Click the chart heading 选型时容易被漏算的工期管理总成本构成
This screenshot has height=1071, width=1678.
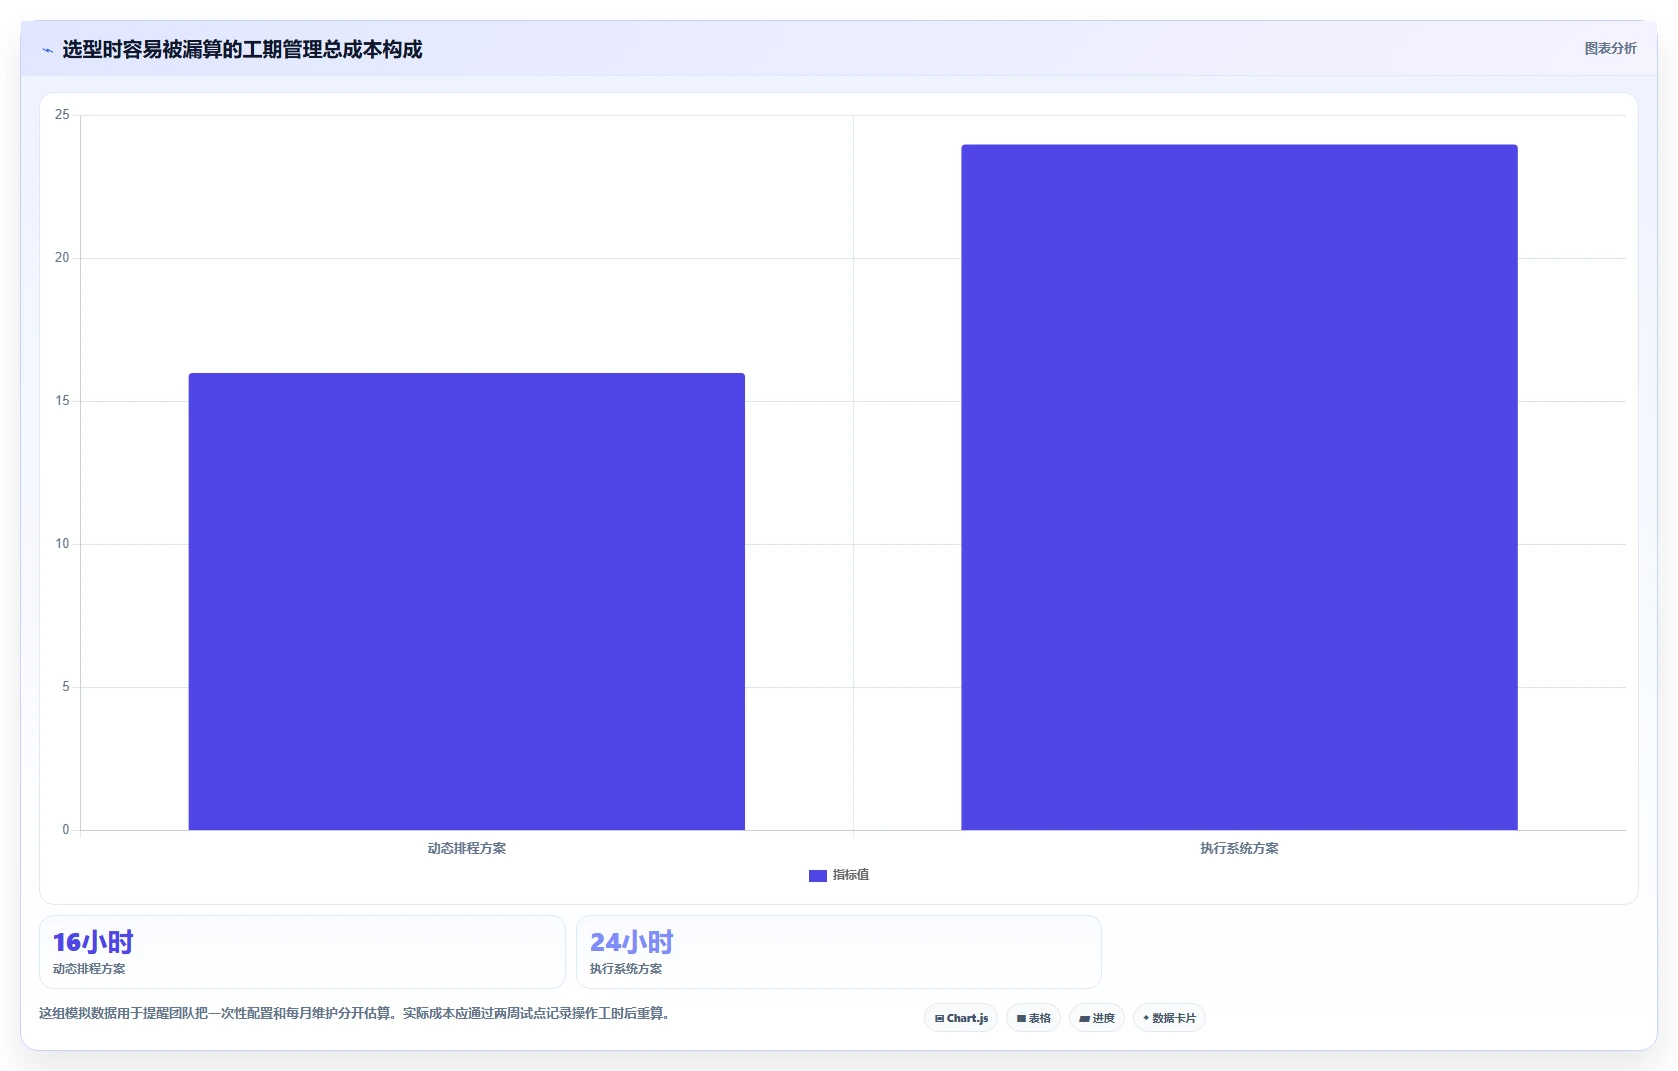242,49
